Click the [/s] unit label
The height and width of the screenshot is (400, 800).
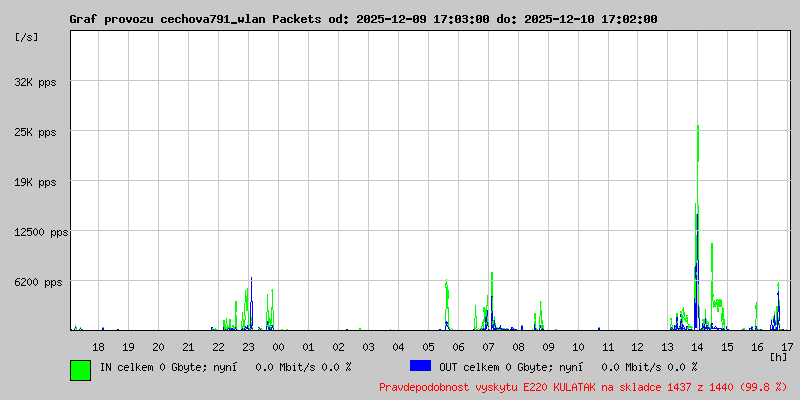pyautogui.click(x=27, y=37)
